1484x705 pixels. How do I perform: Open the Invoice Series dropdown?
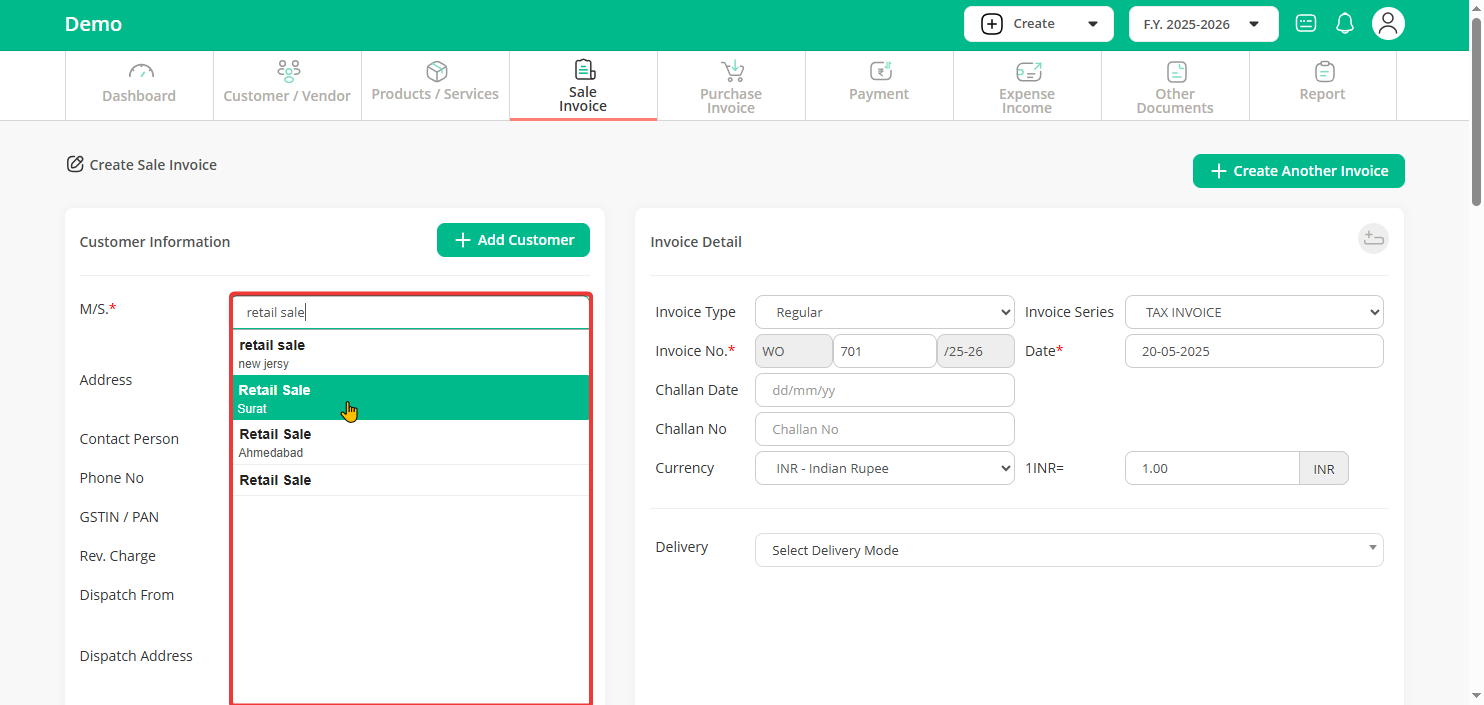pos(1254,312)
